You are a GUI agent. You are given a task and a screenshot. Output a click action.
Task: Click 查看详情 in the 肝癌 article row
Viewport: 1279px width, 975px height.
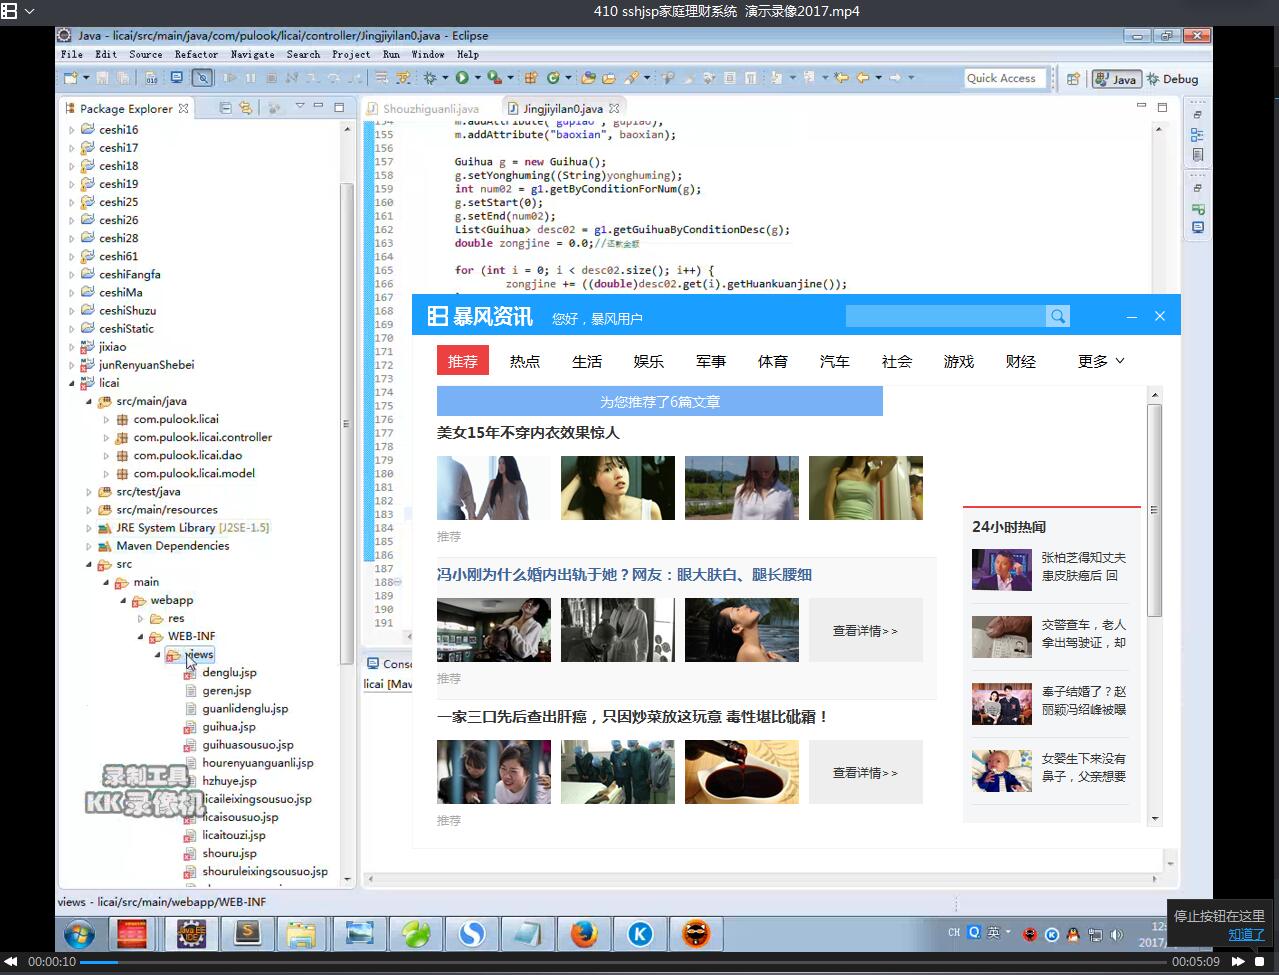[x=865, y=773]
